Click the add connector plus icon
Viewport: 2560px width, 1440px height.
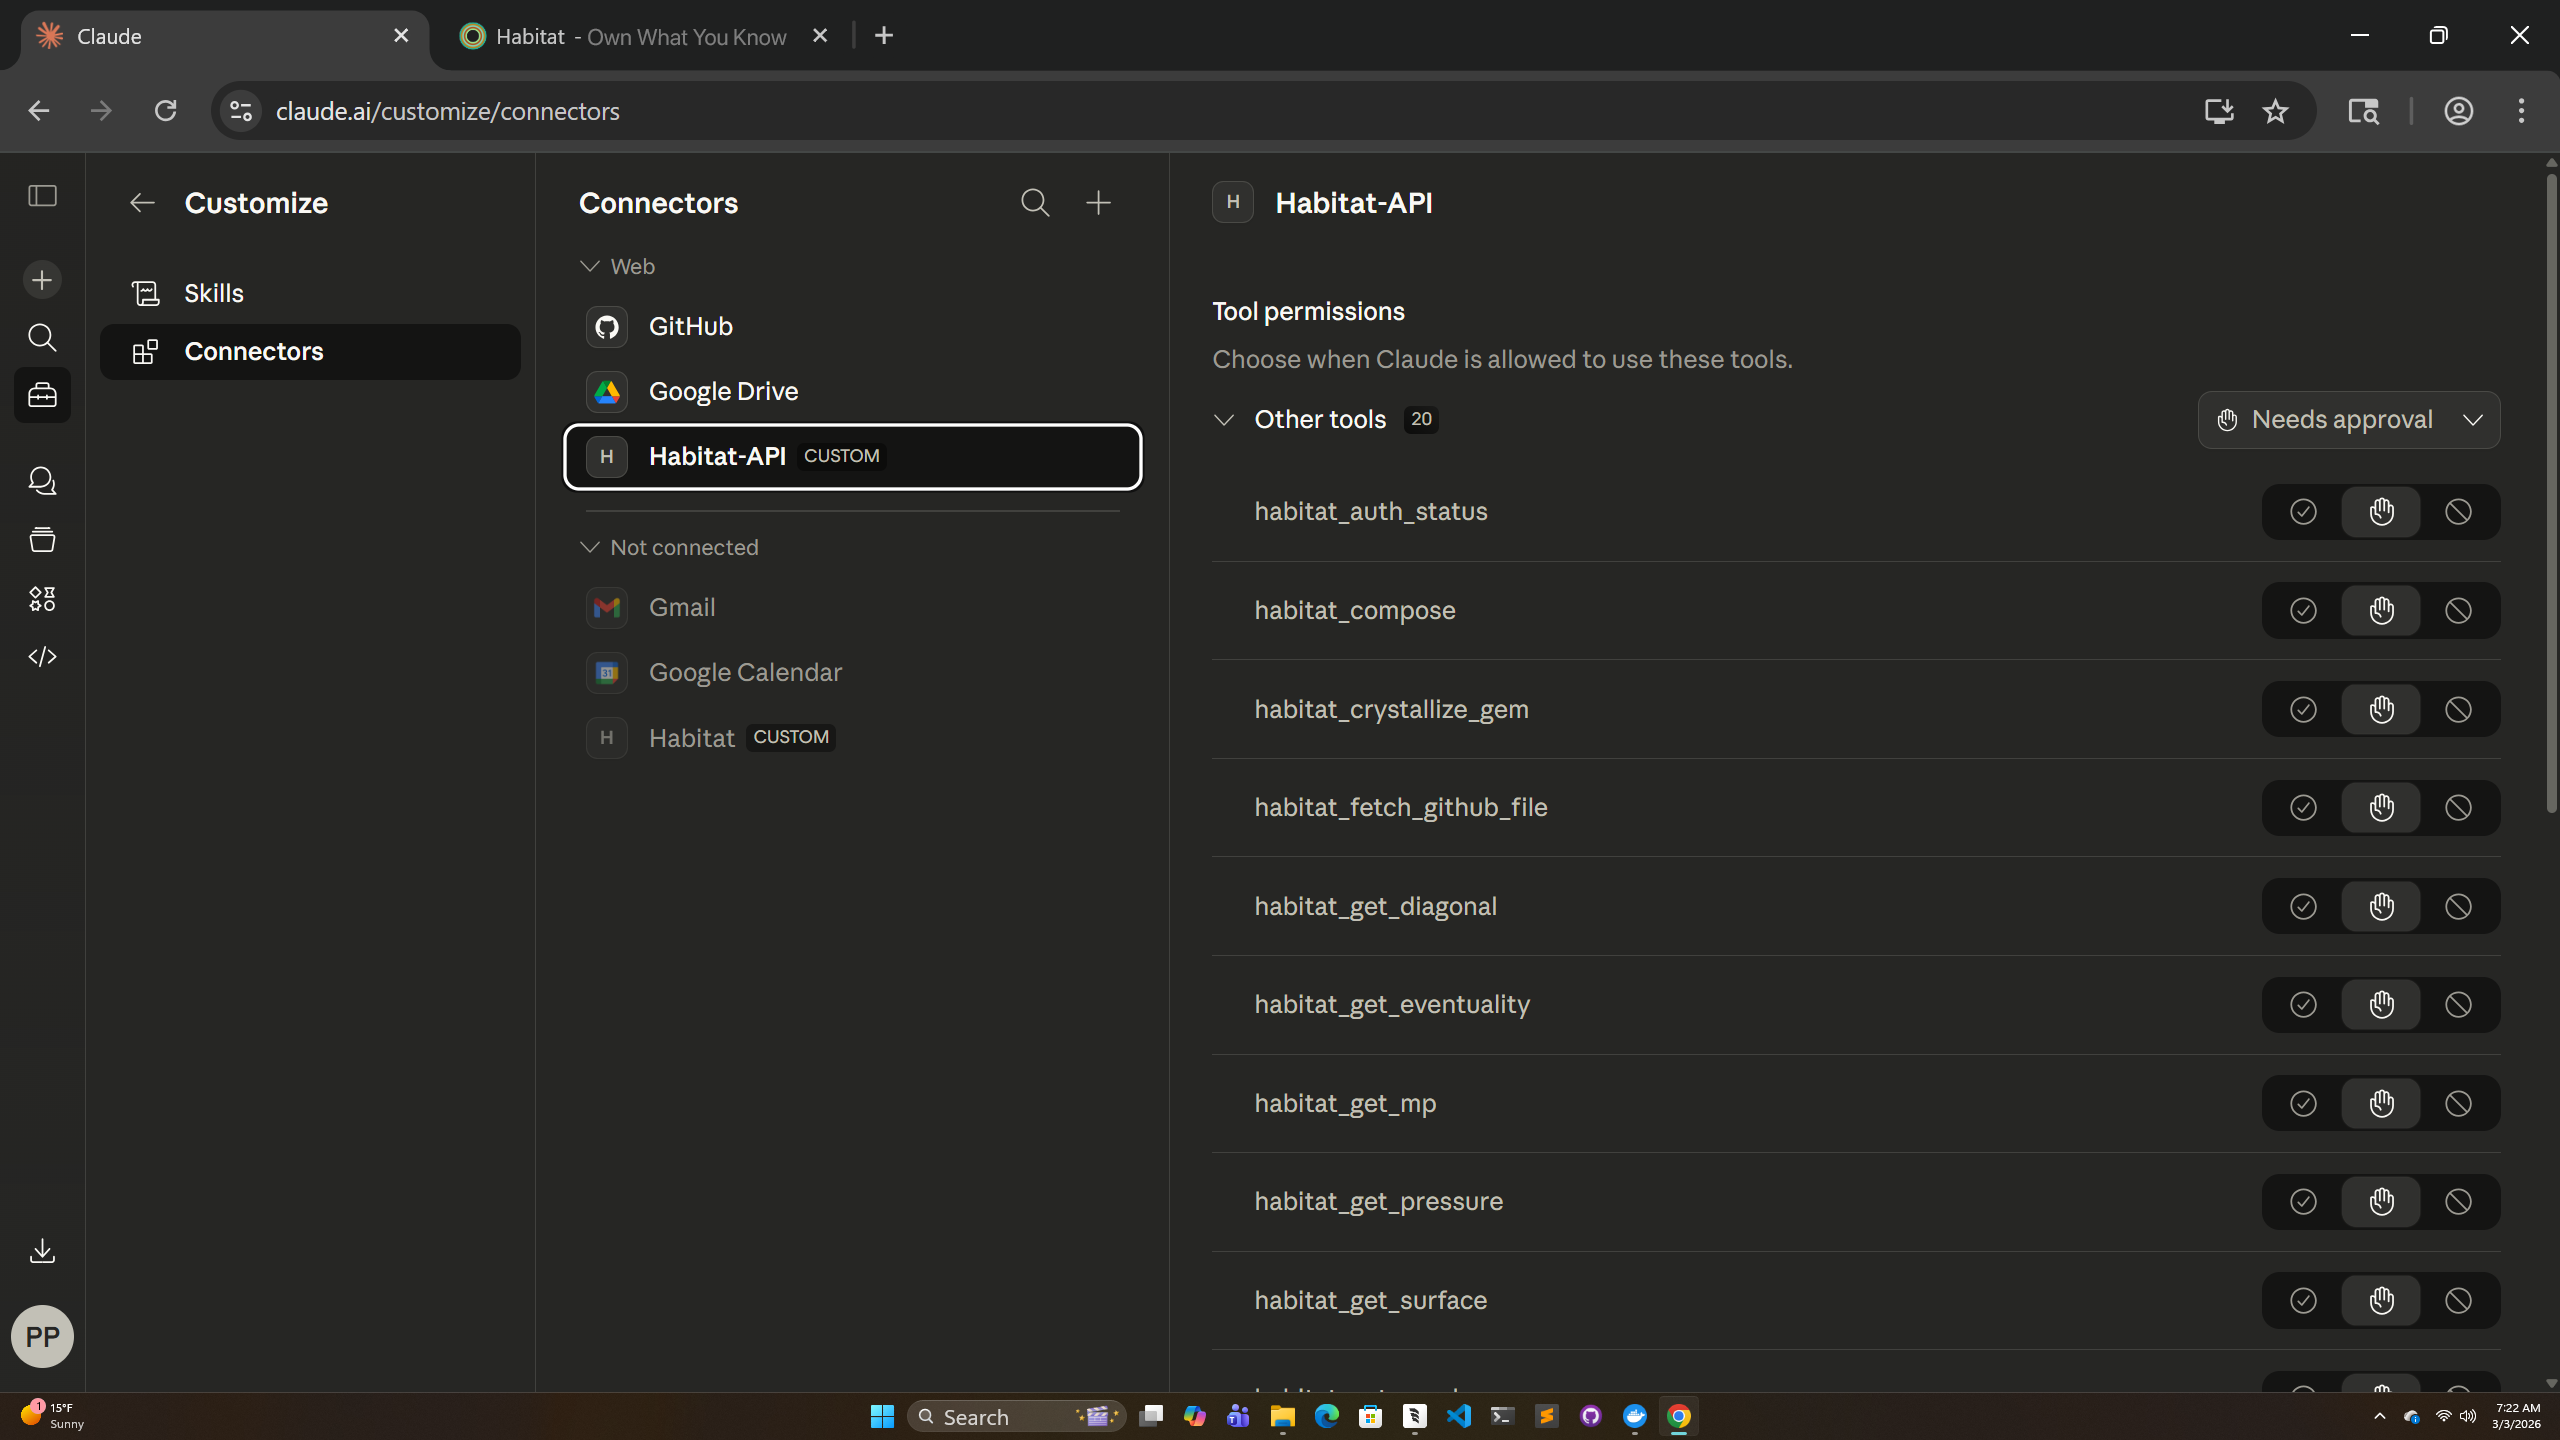tap(1098, 203)
